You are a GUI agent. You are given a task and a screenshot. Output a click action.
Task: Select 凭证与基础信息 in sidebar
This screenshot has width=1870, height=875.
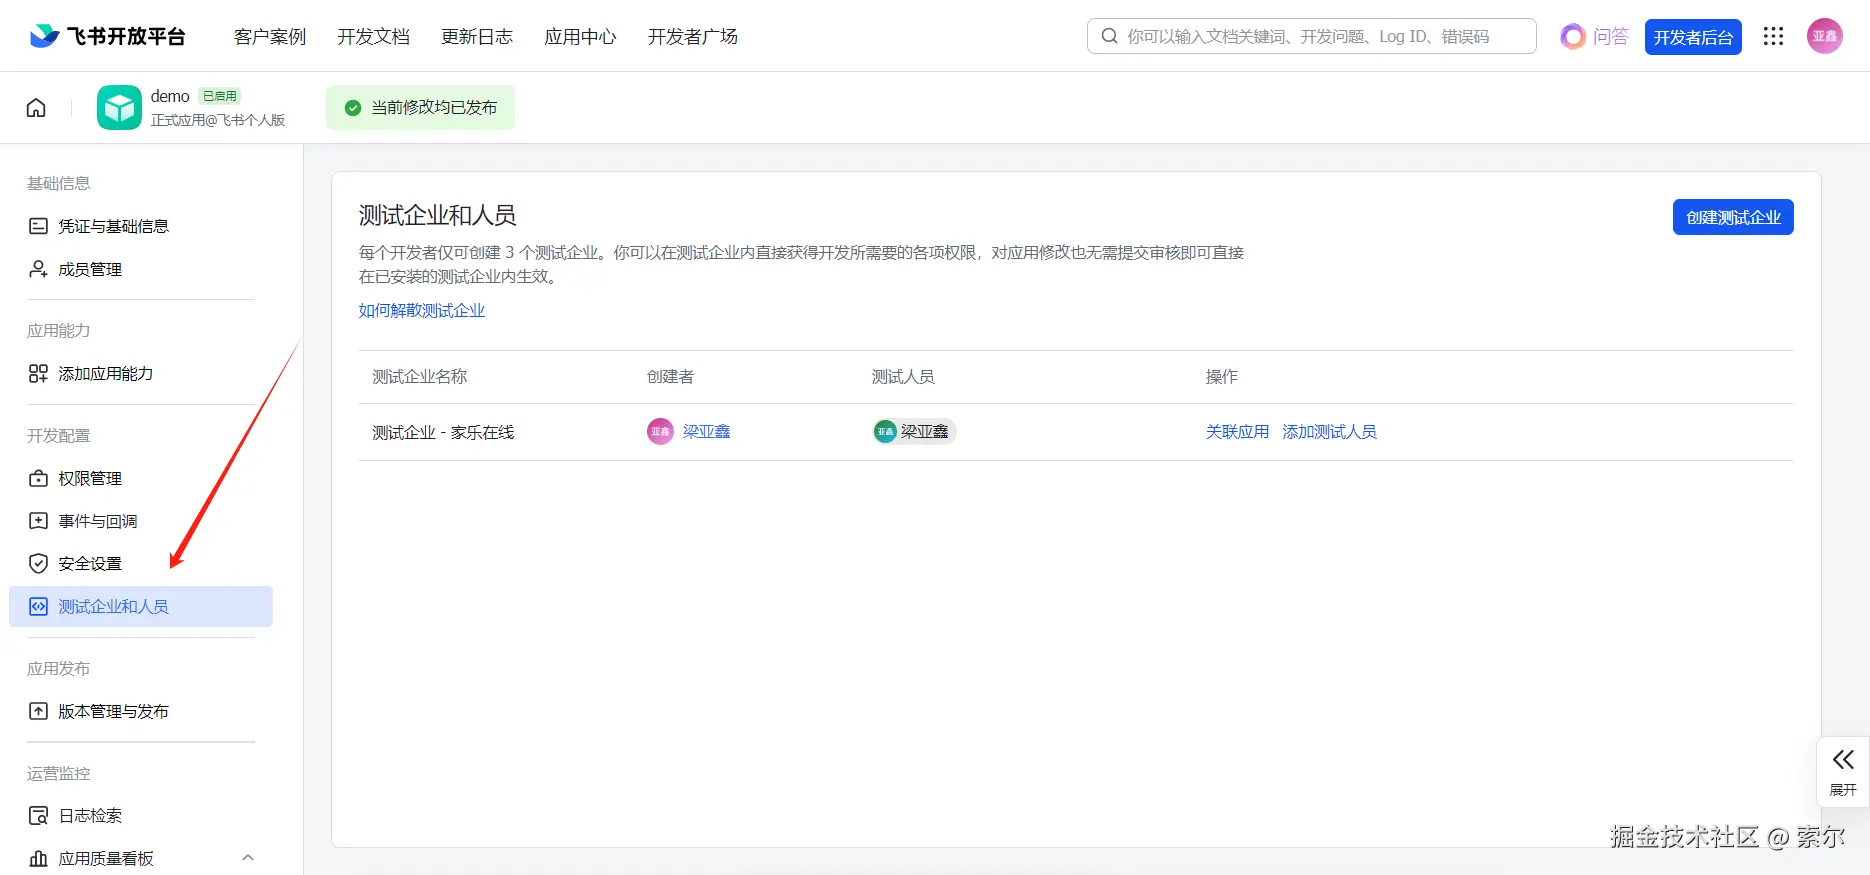pyautogui.click(x=141, y=226)
